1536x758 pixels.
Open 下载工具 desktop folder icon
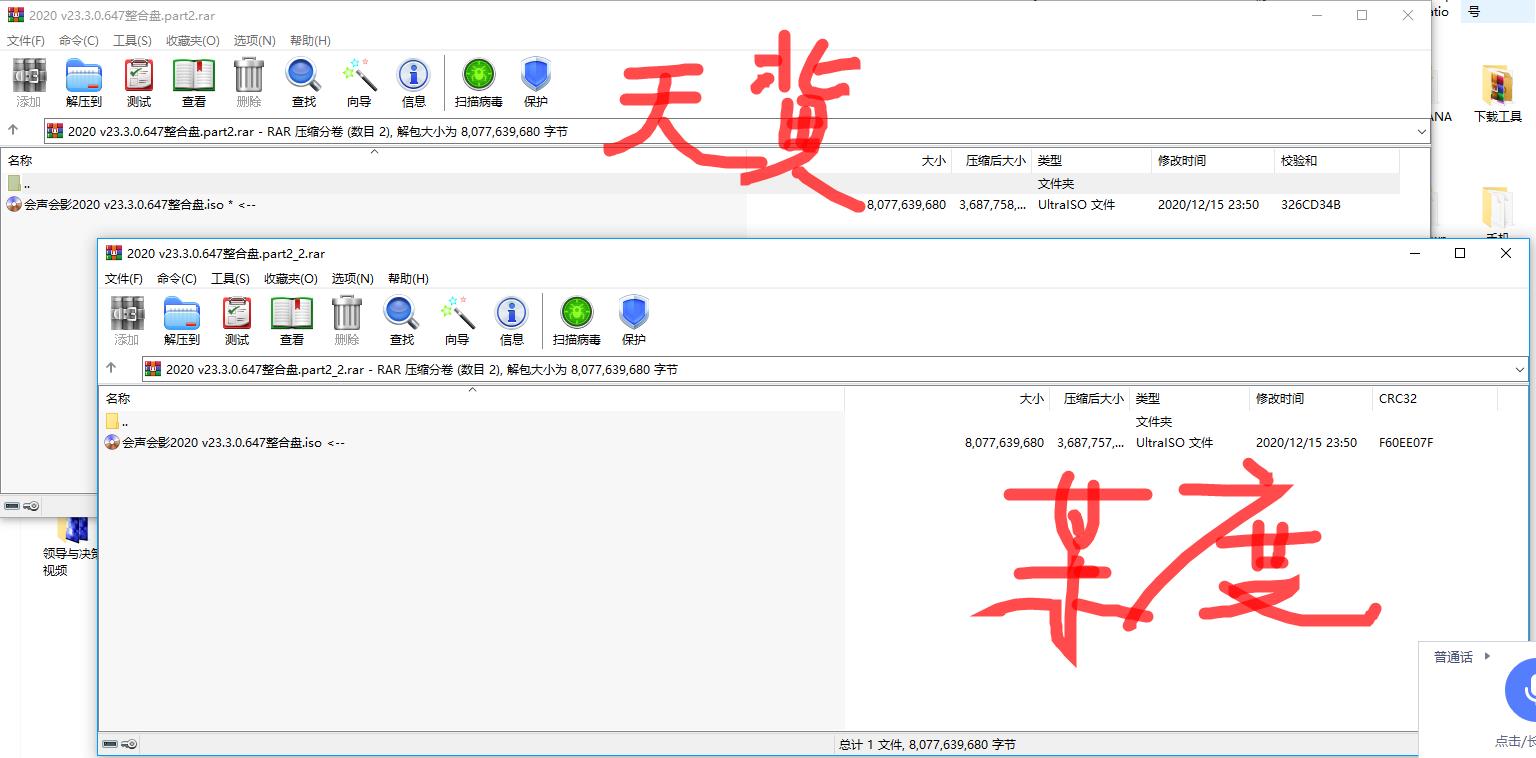point(1497,92)
